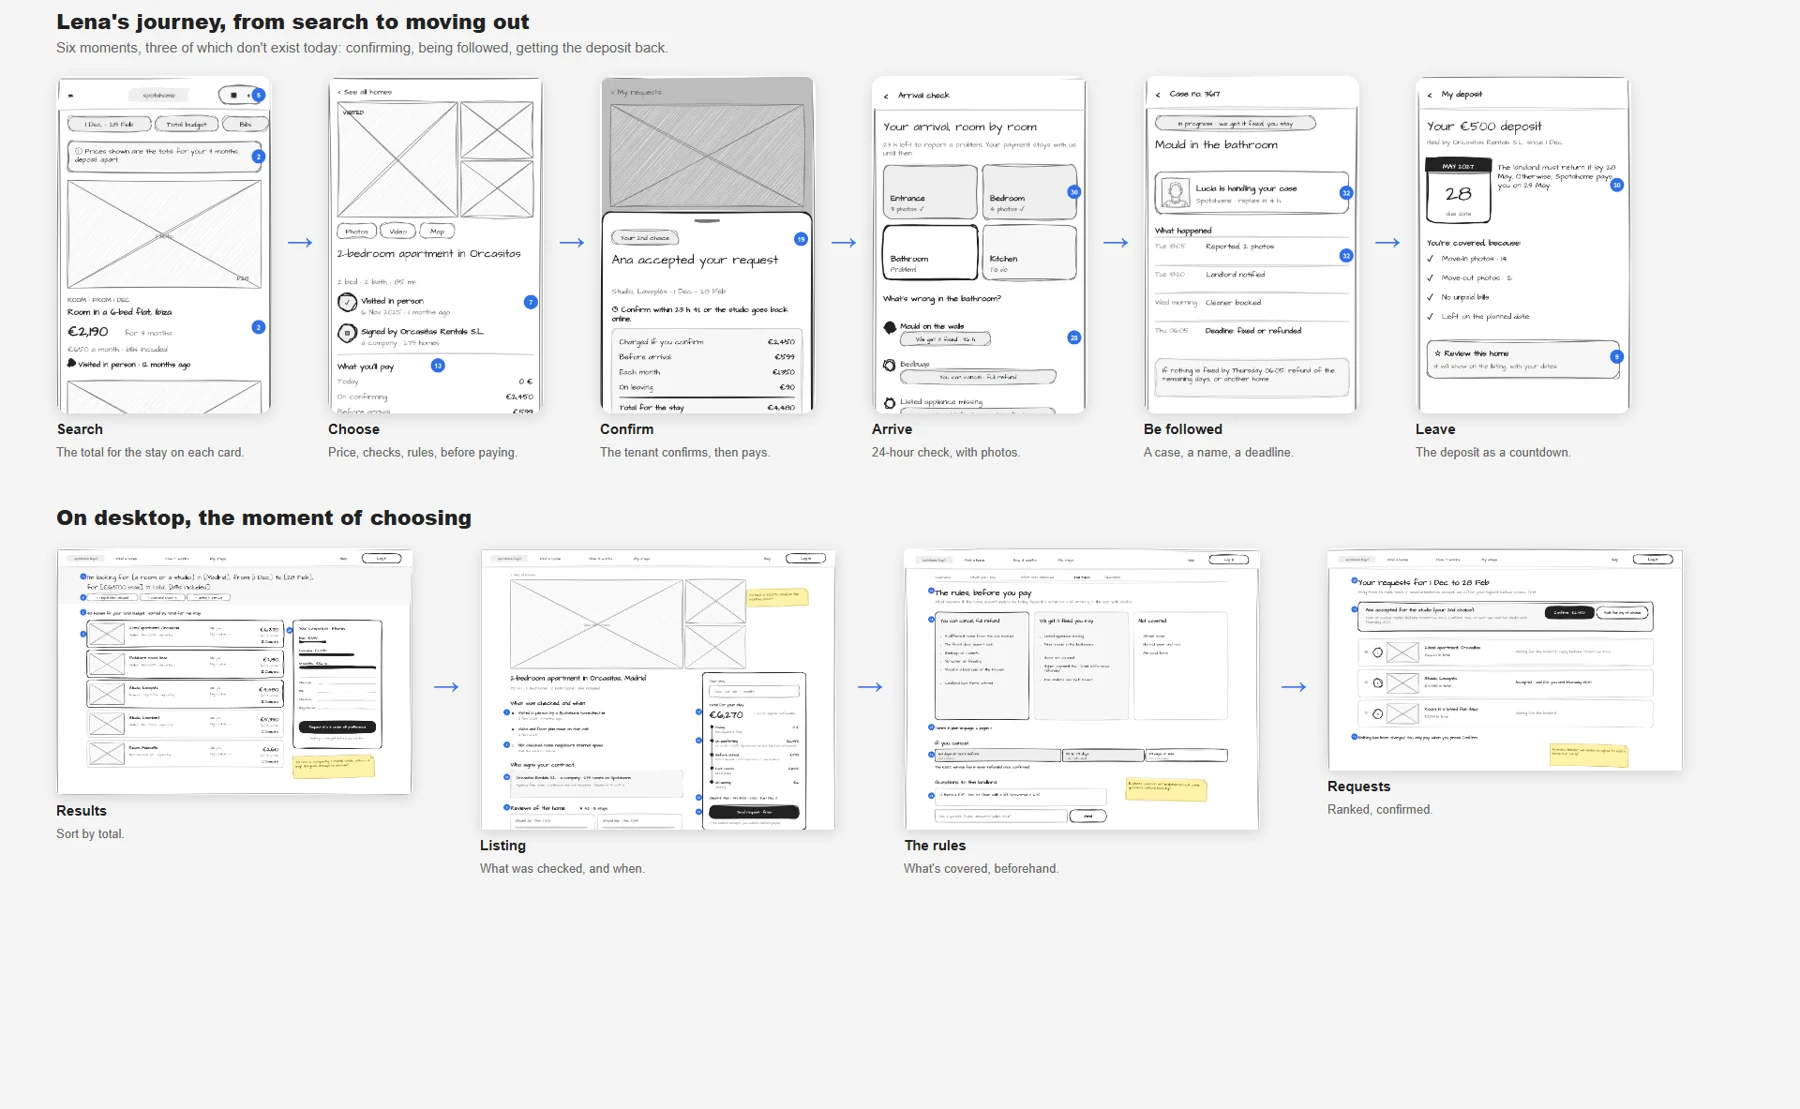Image resolution: width=1800 pixels, height=1109 pixels.
Task: Select the Video tab on Choose screen
Action: (x=398, y=231)
